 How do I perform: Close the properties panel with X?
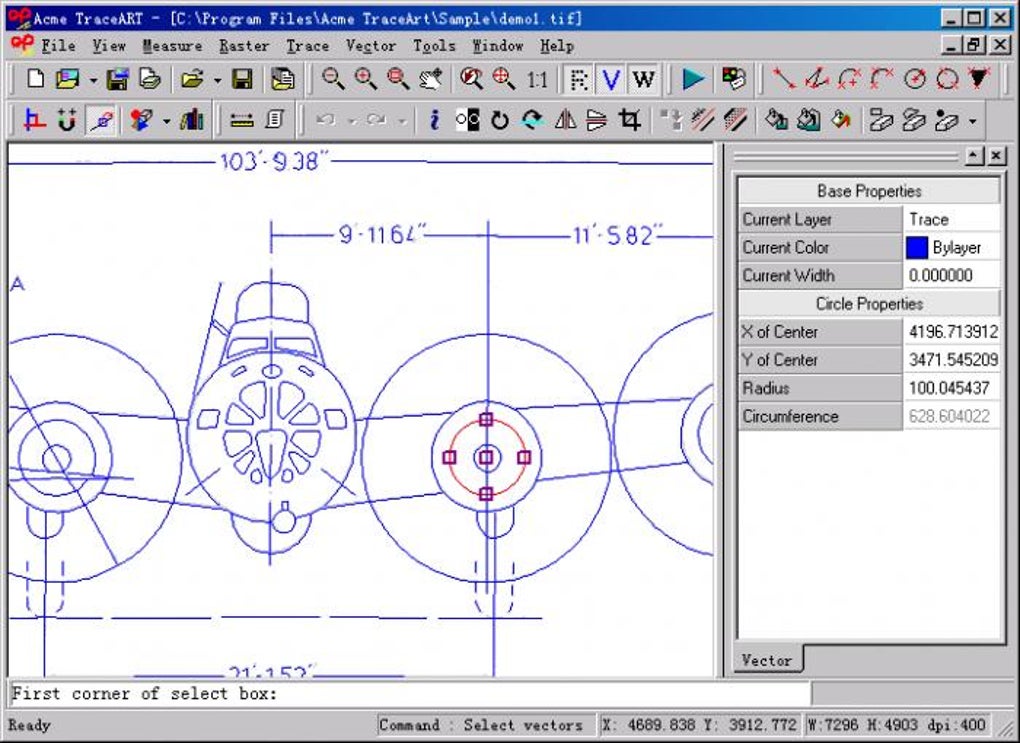[996, 156]
